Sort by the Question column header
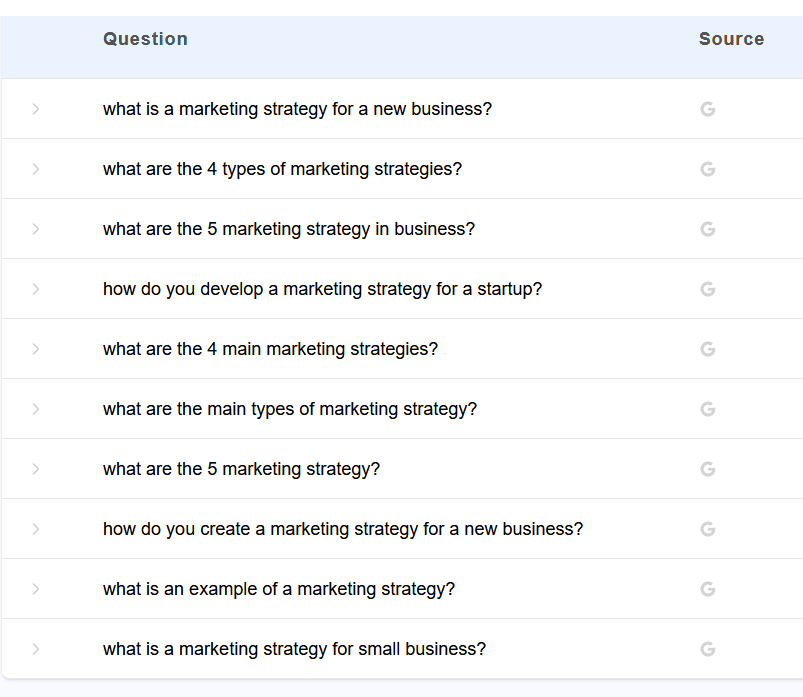This screenshot has height=697, width=803. 145,39
